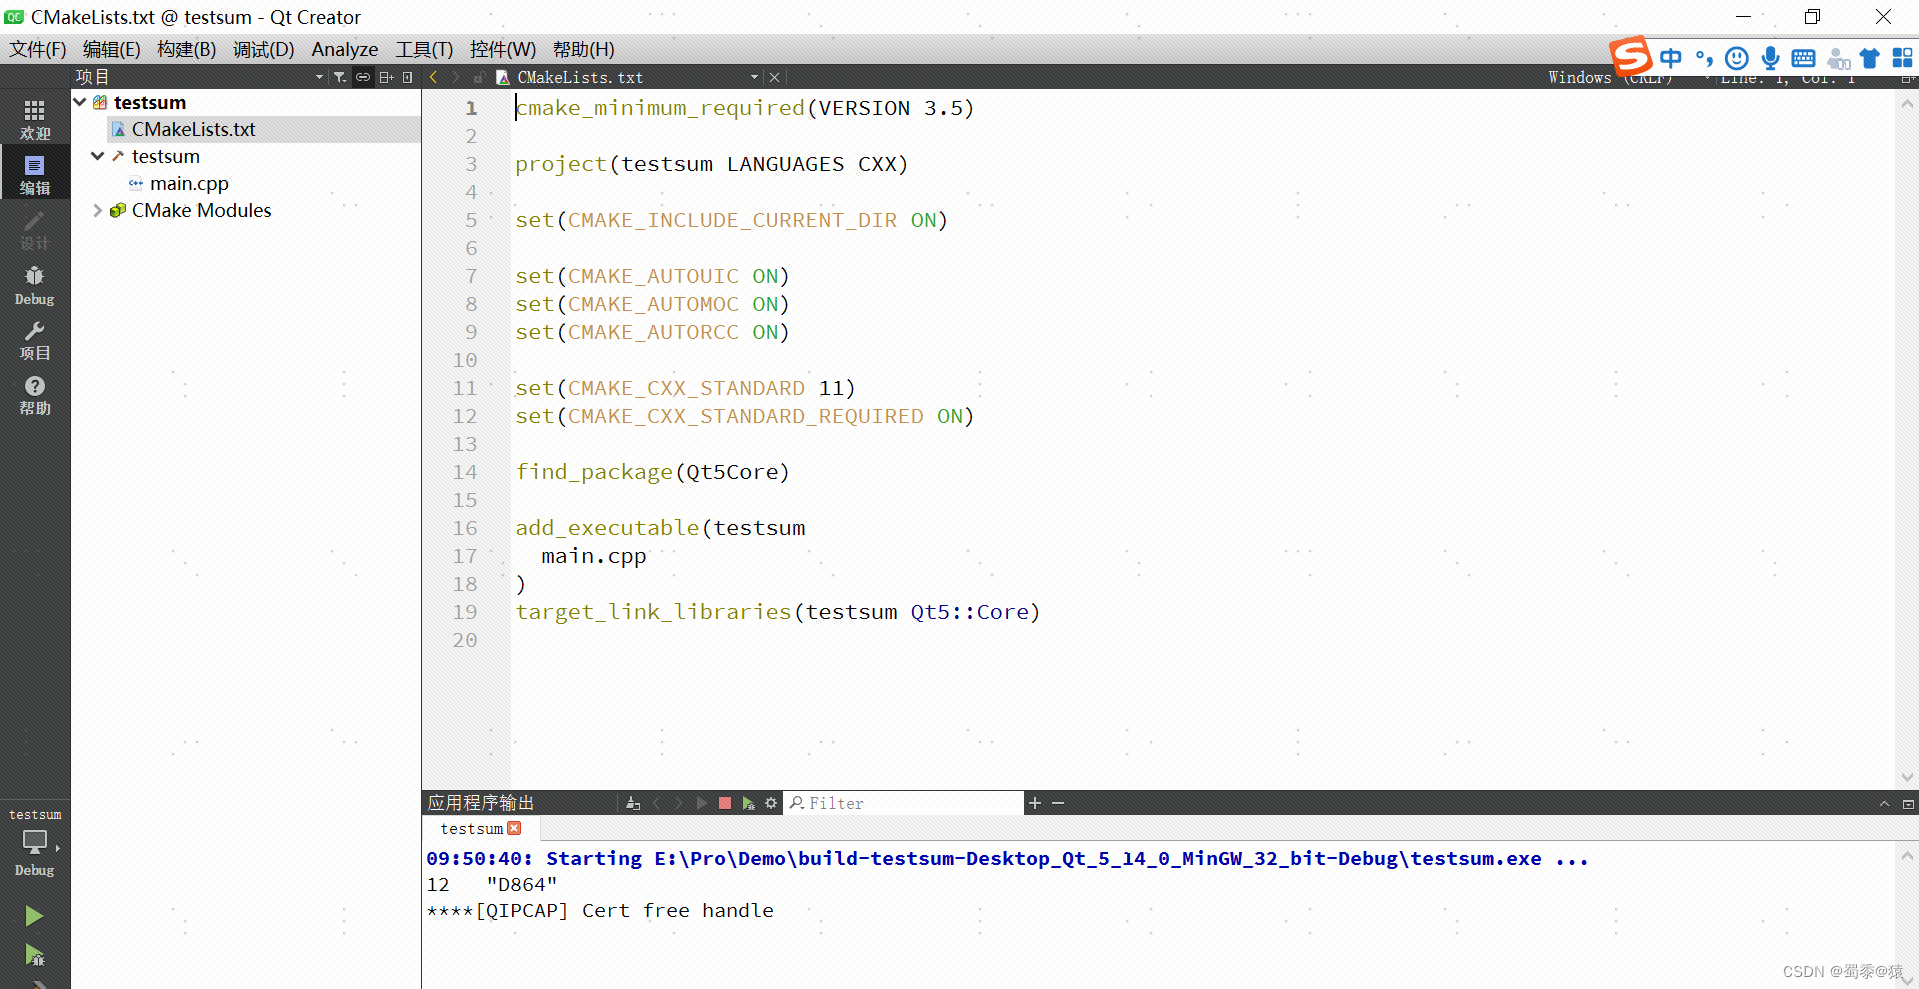Open Projects (项目) mode
1919x989 pixels.
(35, 340)
